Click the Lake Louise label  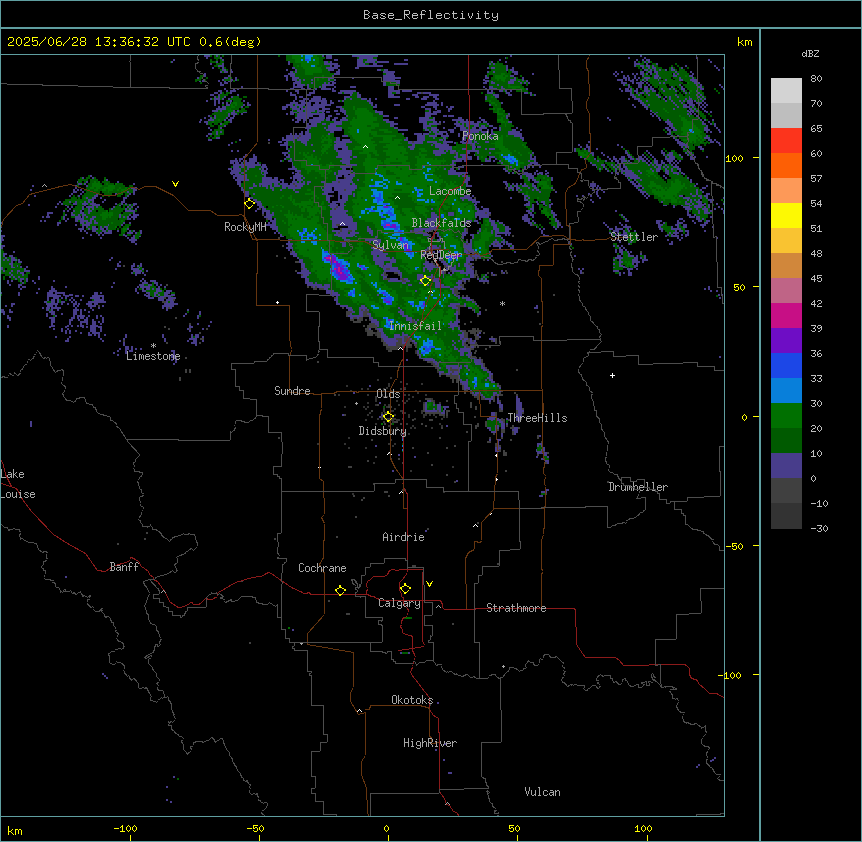coord(16,484)
